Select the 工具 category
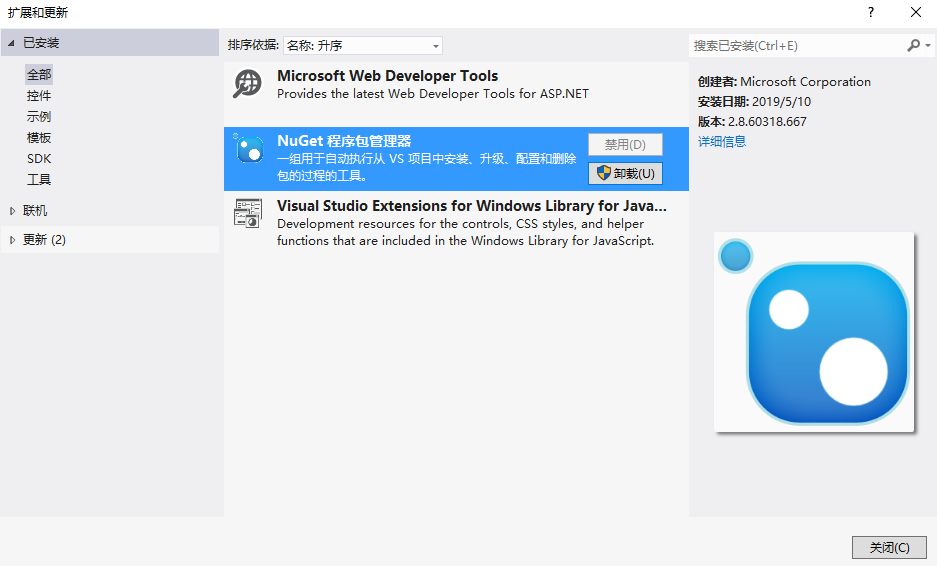Image resolution: width=937 pixels, height=566 pixels. click(39, 179)
